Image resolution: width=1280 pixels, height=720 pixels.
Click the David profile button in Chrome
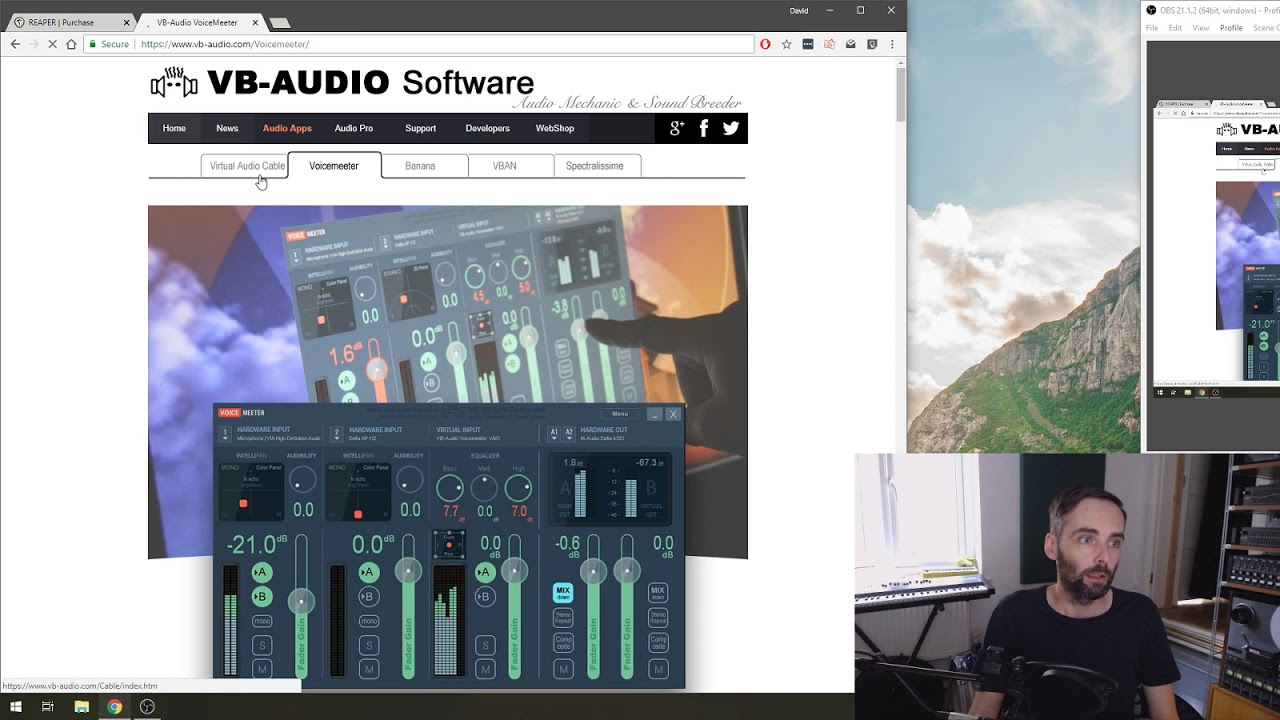click(x=799, y=11)
